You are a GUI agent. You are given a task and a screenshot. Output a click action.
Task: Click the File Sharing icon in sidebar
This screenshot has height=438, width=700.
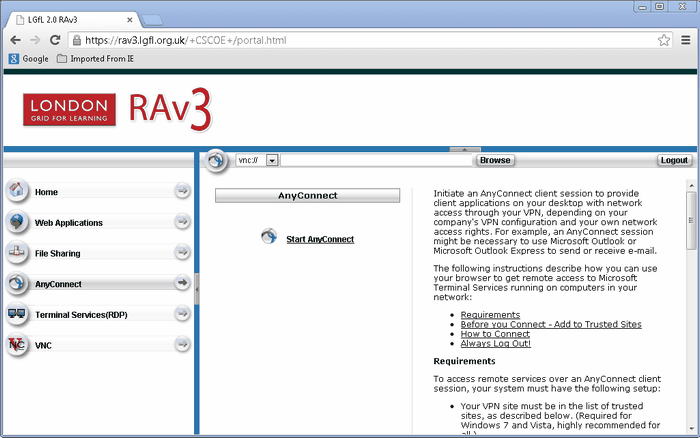[x=17, y=252]
